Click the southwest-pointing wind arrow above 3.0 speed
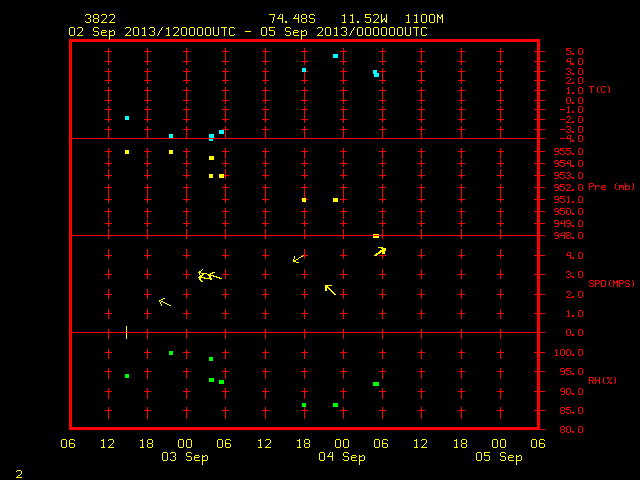The width and height of the screenshot is (640, 480). pos(299,259)
